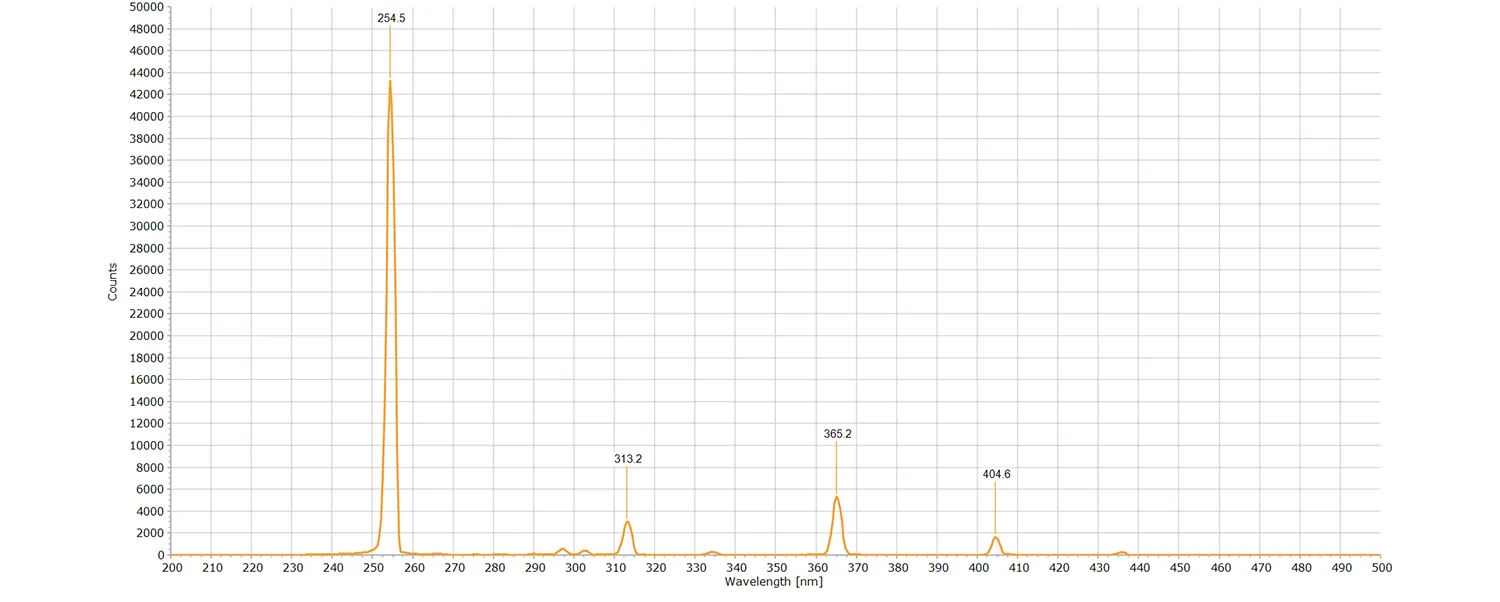Select the 50000 value on the Counts axis

[x=148, y=7]
